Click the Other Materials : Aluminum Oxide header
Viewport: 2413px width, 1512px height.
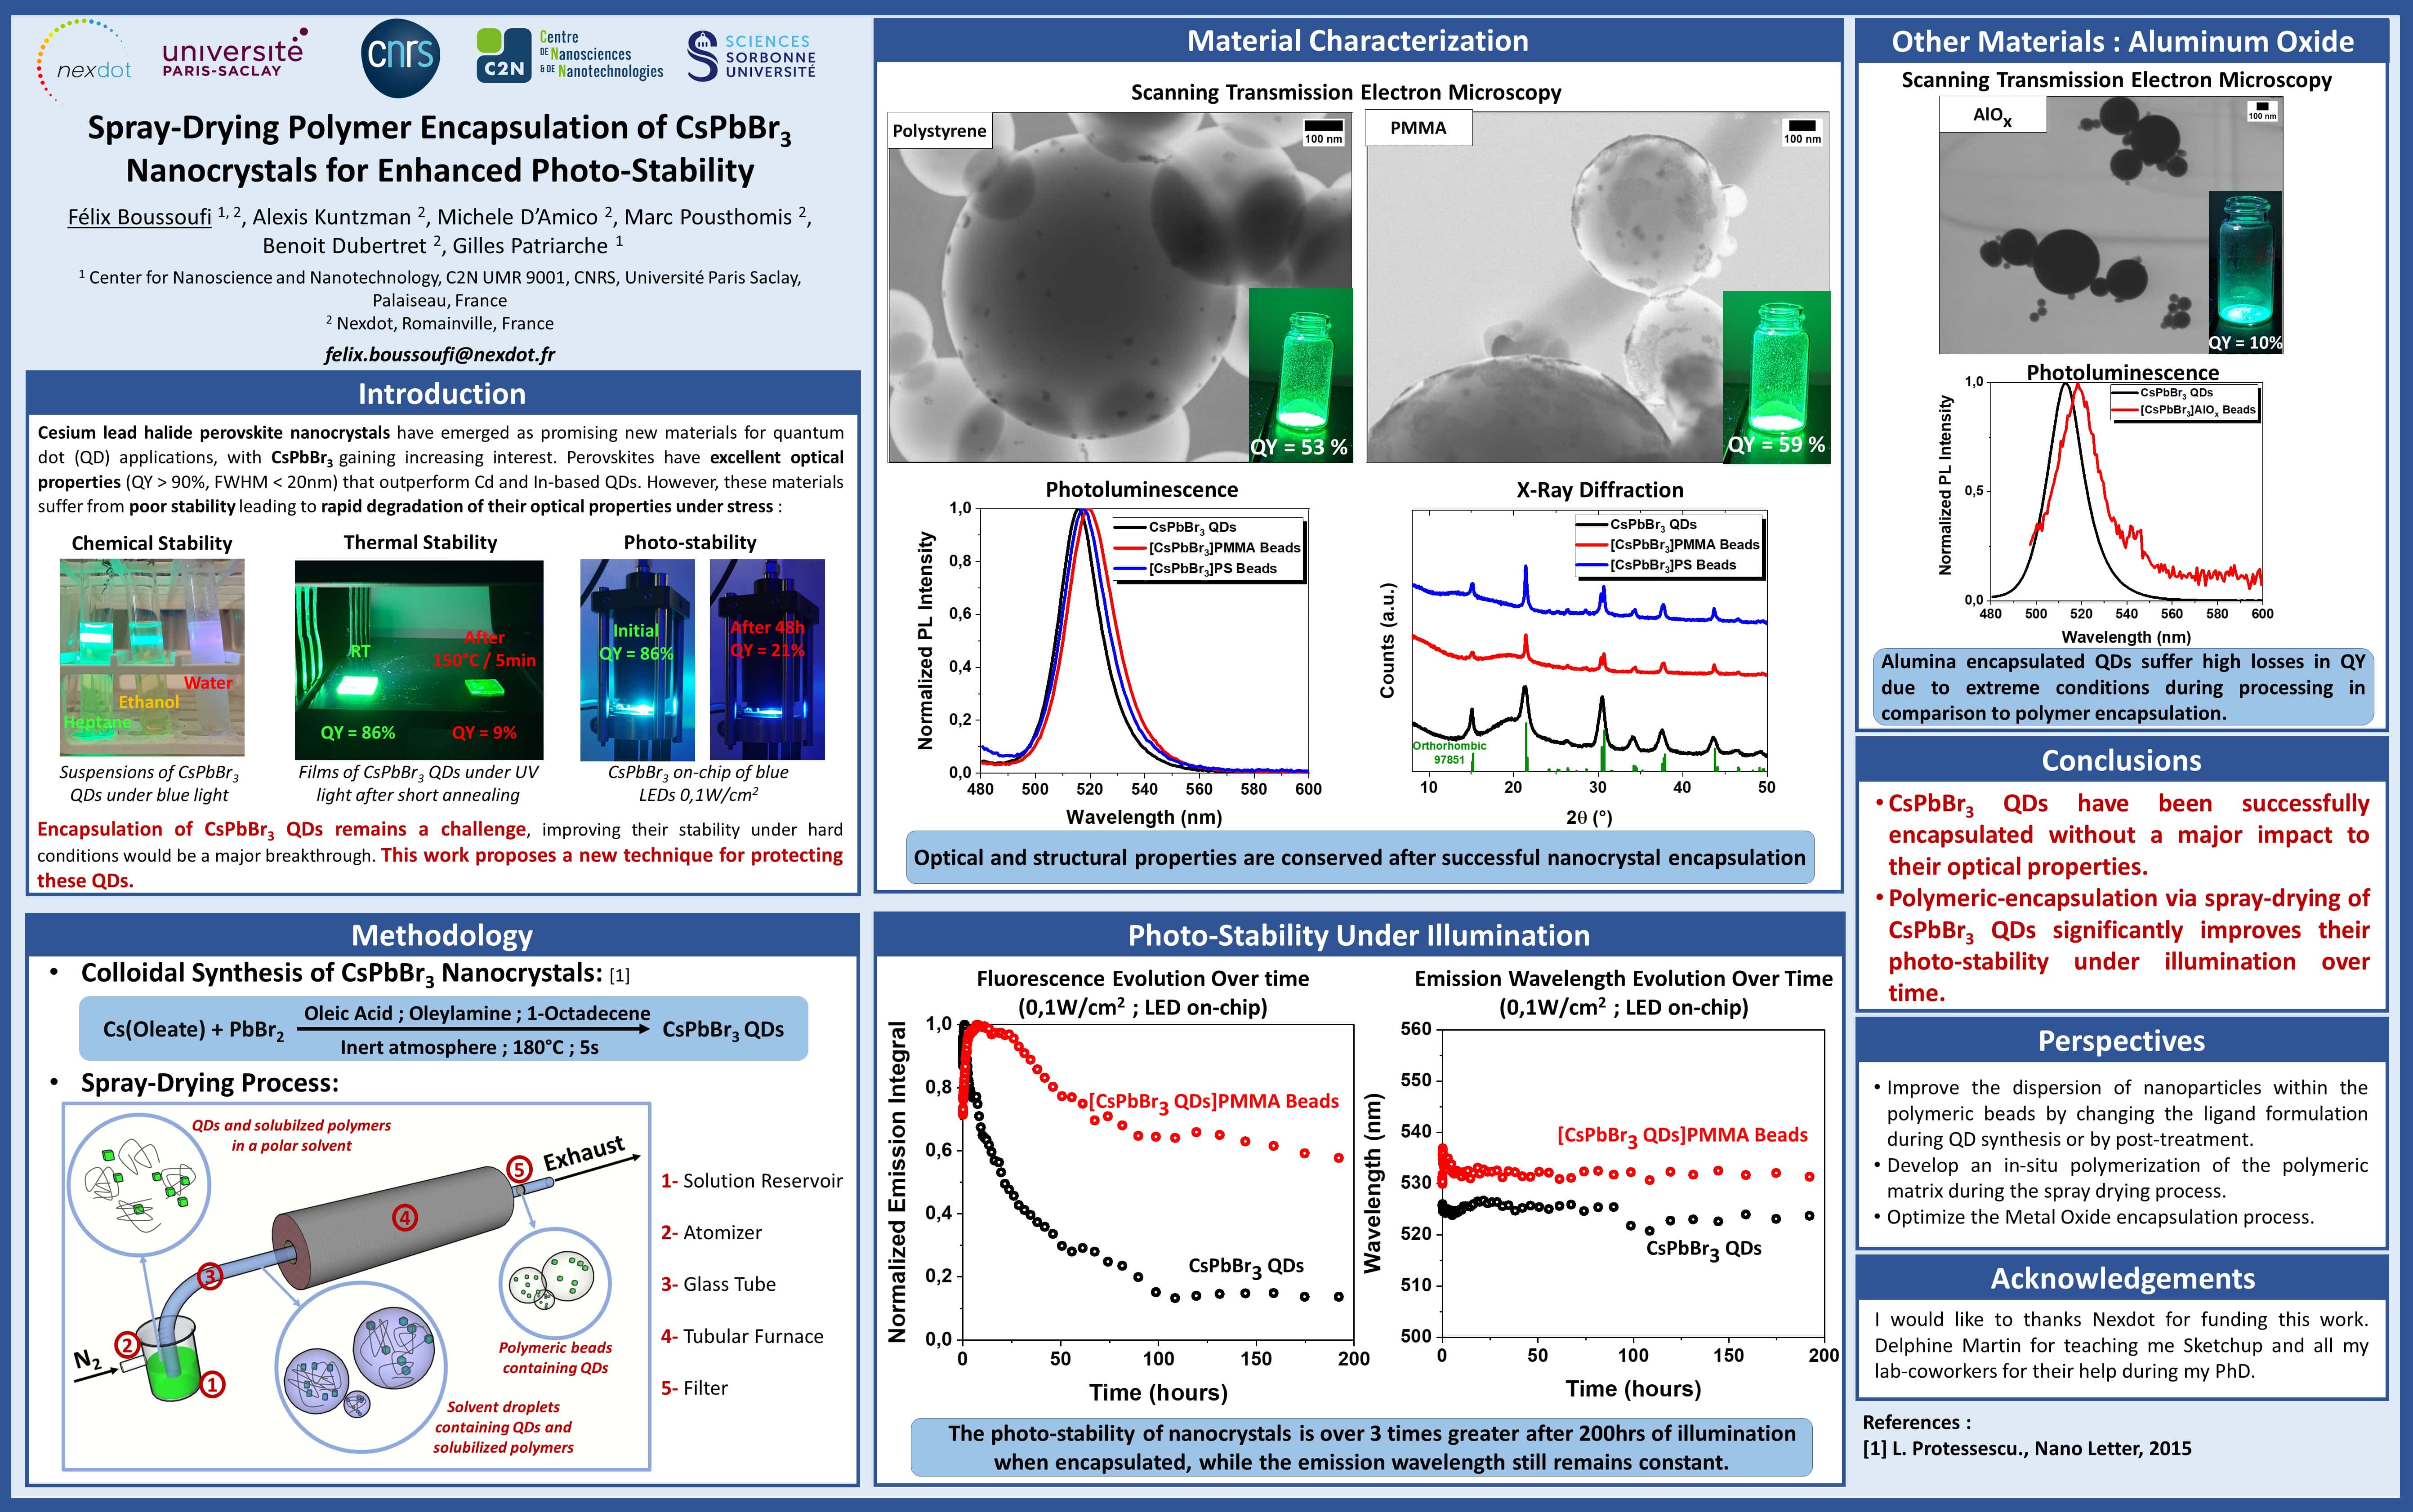coord(2122,41)
